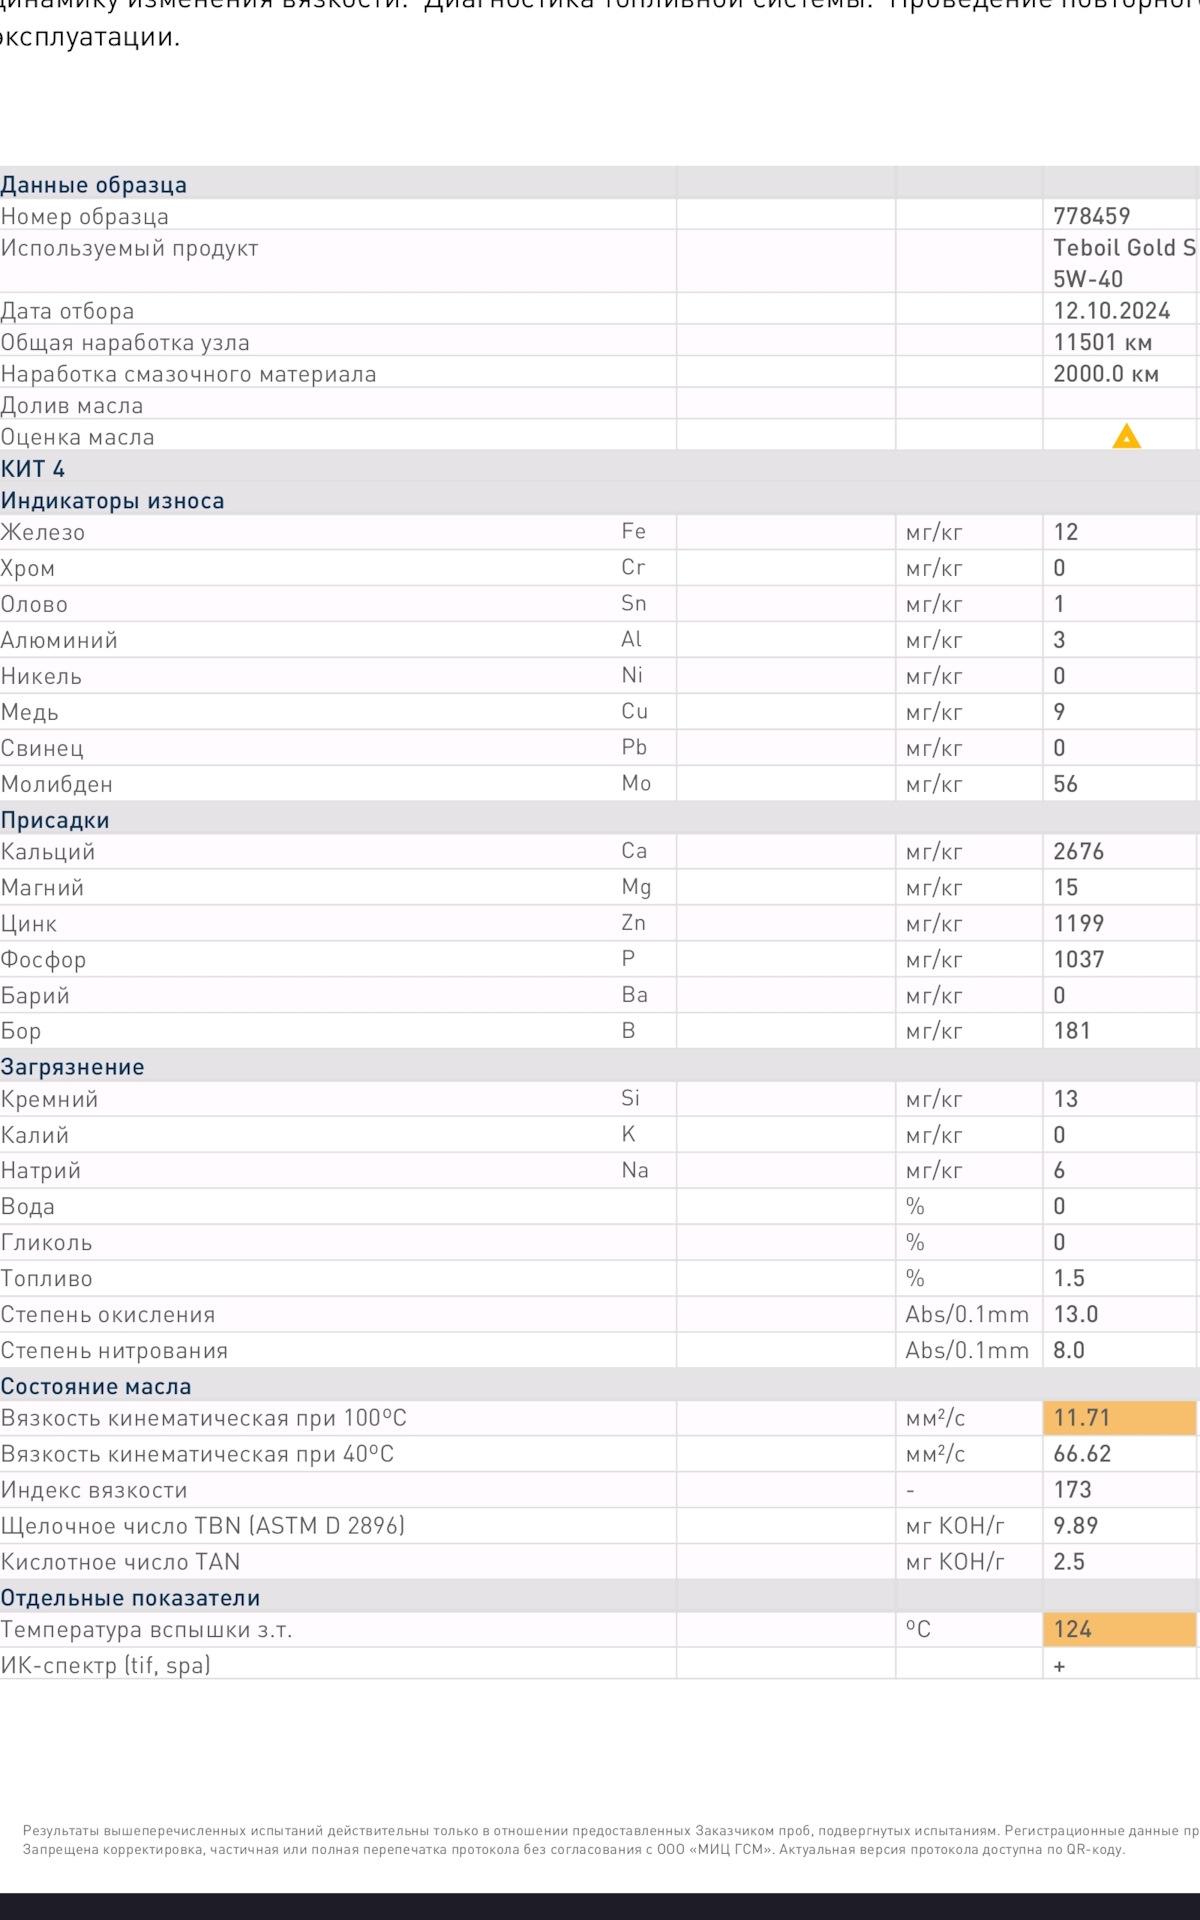Viewport: 1200px width, 1920px height.
Task: Click the total mileage value 11501 км
Action: pos(1103,342)
